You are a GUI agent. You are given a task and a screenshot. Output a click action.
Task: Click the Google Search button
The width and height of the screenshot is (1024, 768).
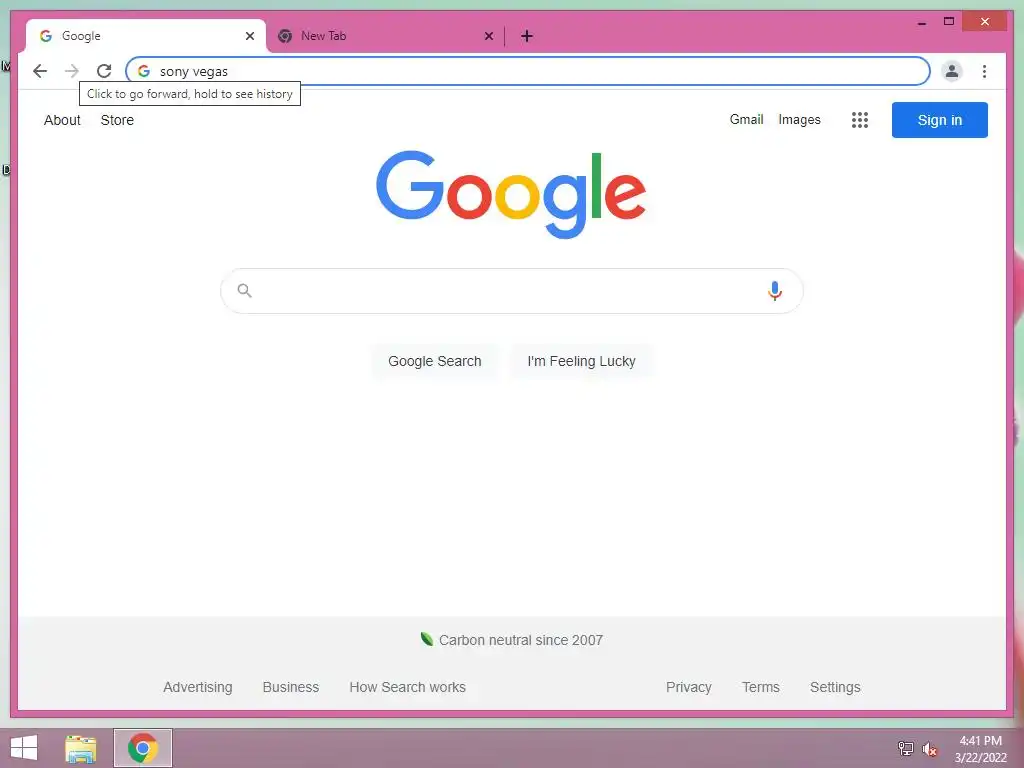[434, 361]
